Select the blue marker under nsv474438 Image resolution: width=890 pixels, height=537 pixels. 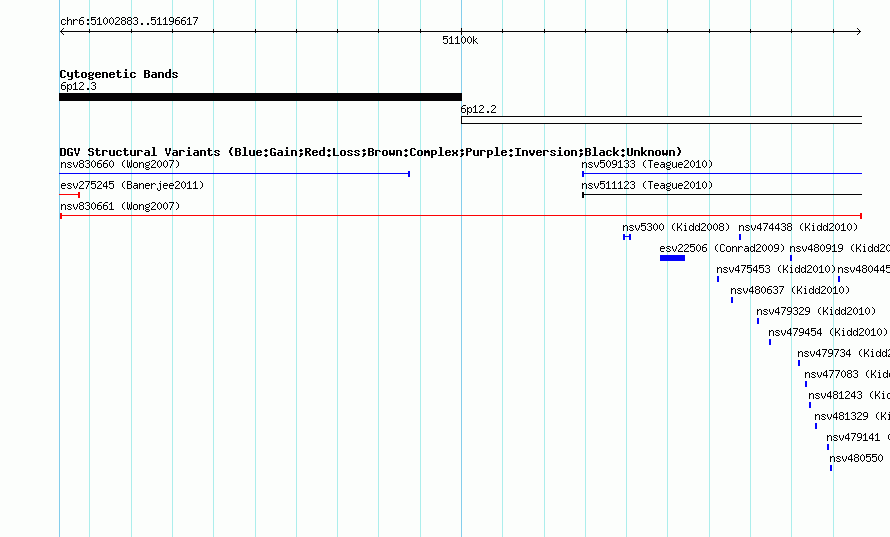[740, 237]
